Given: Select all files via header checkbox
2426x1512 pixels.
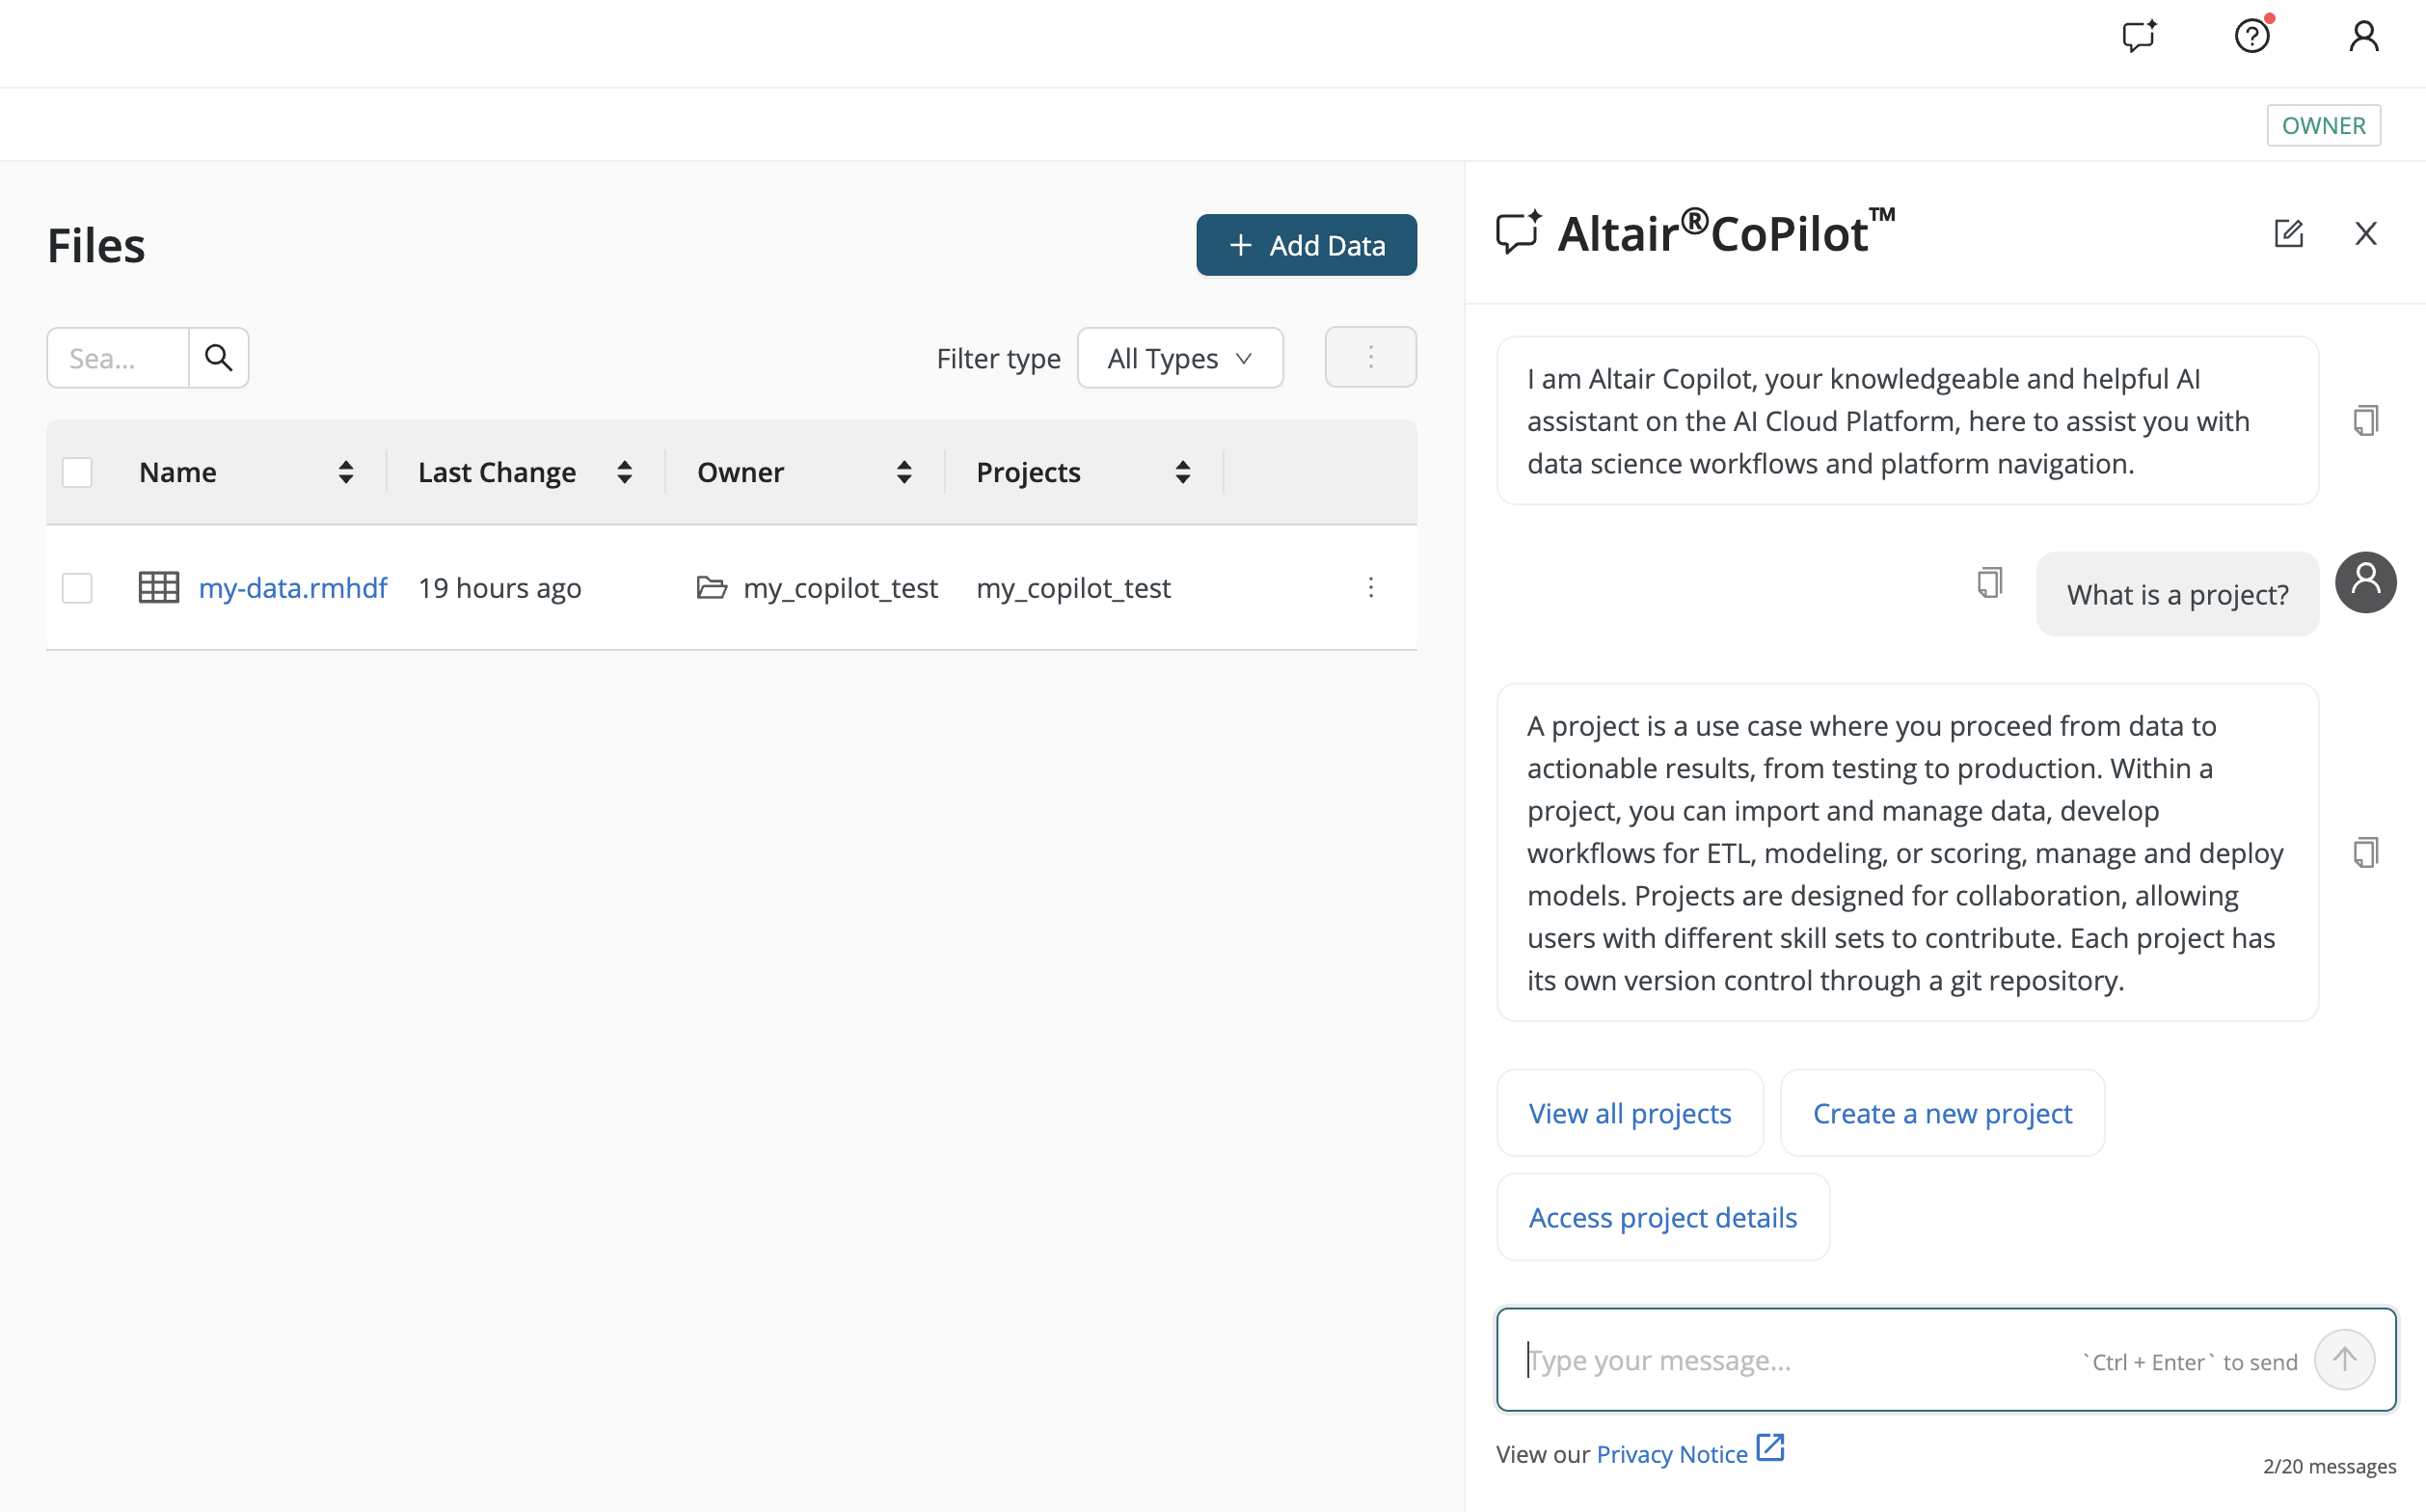Looking at the screenshot, I should tap(77, 471).
